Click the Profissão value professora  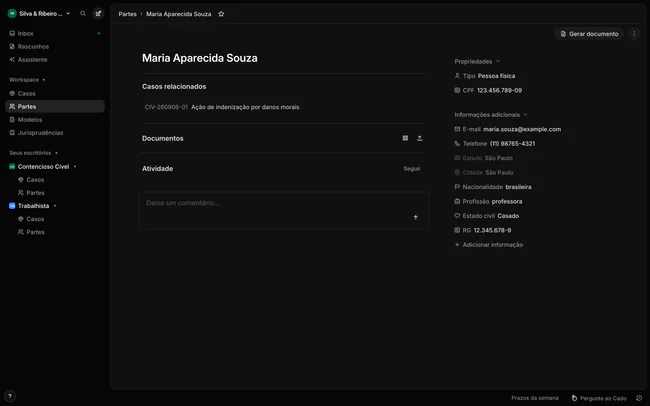click(x=507, y=201)
